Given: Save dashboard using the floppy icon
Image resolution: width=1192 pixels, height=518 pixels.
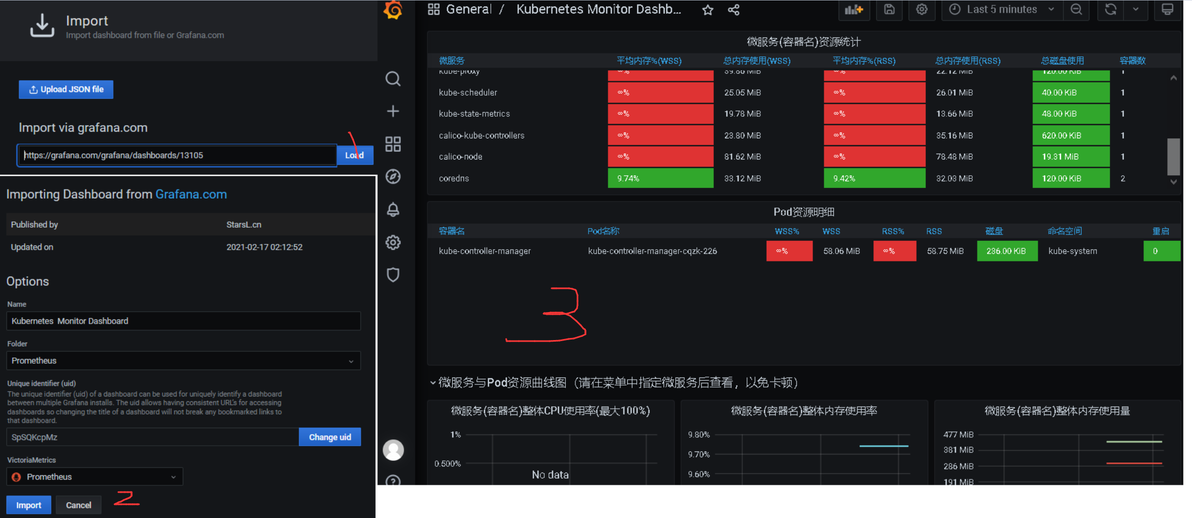Looking at the screenshot, I should [889, 9].
